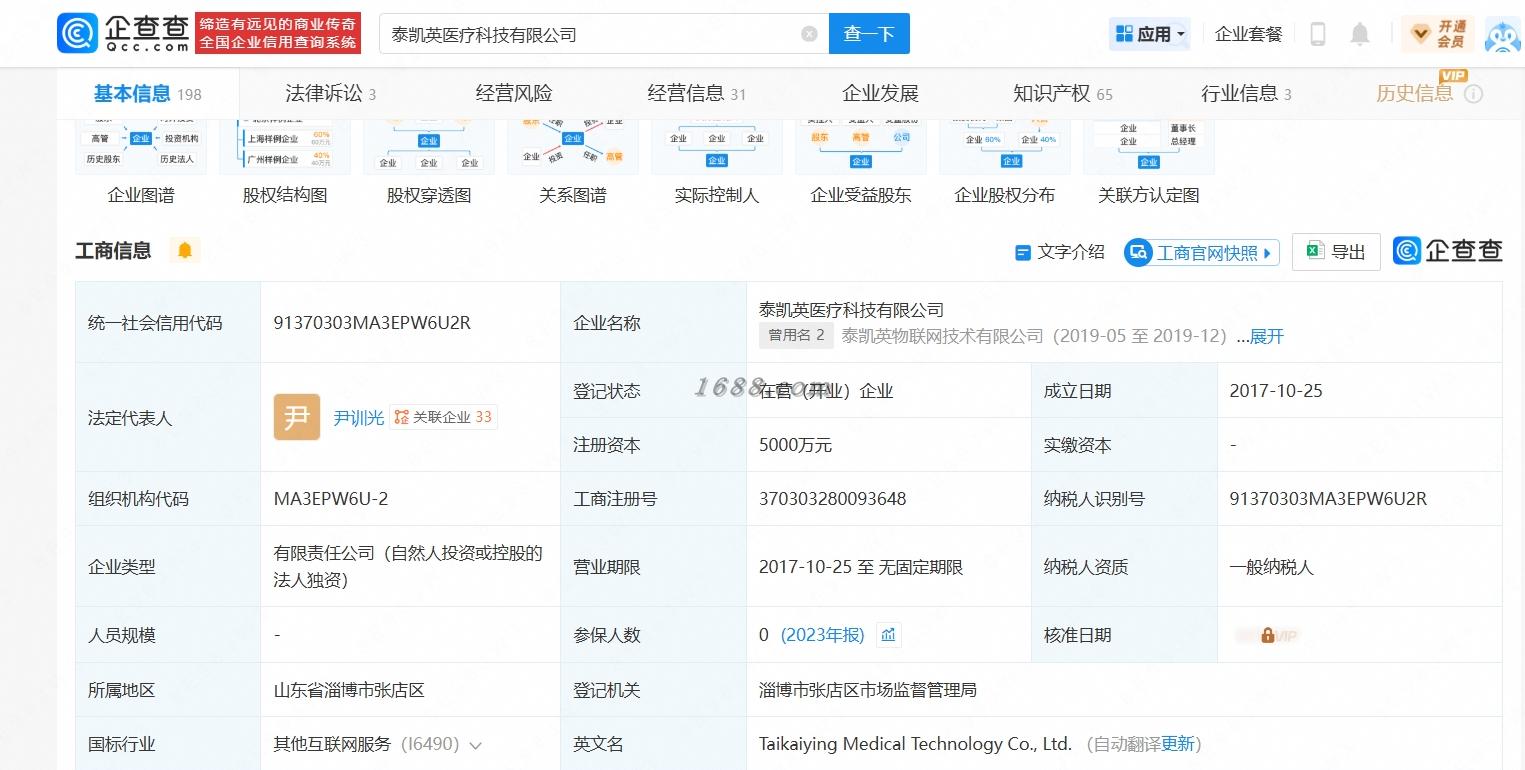Screen dimensions: 1525x770
Task: Switch to the 企业发展 tab
Action: coord(880,94)
